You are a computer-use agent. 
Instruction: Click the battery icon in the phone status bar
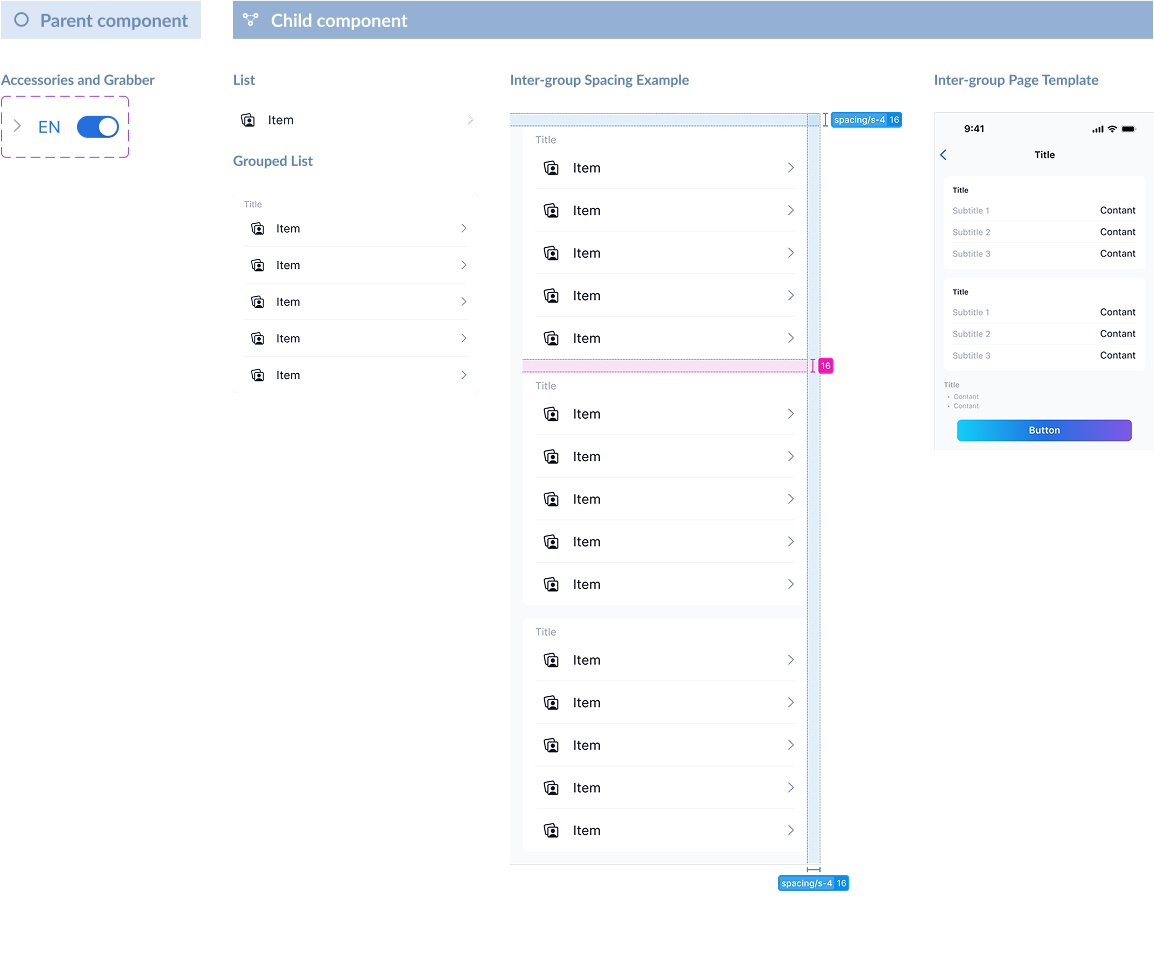1128,129
